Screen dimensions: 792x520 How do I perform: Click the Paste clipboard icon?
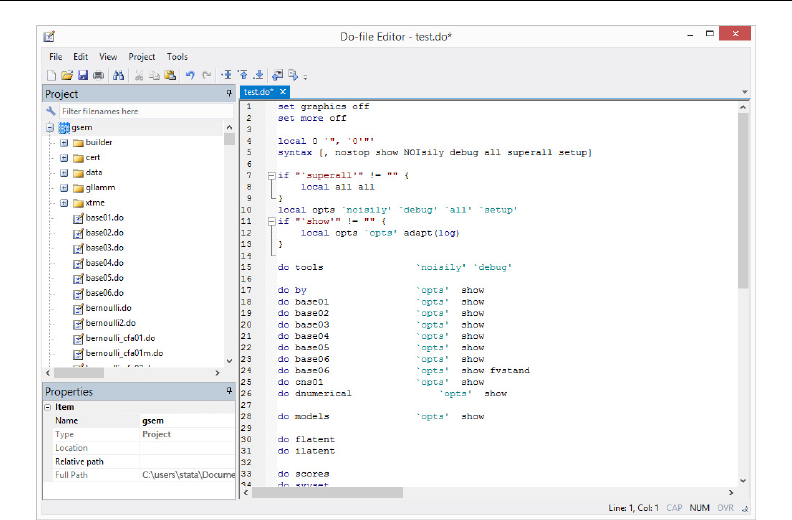(170, 75)
